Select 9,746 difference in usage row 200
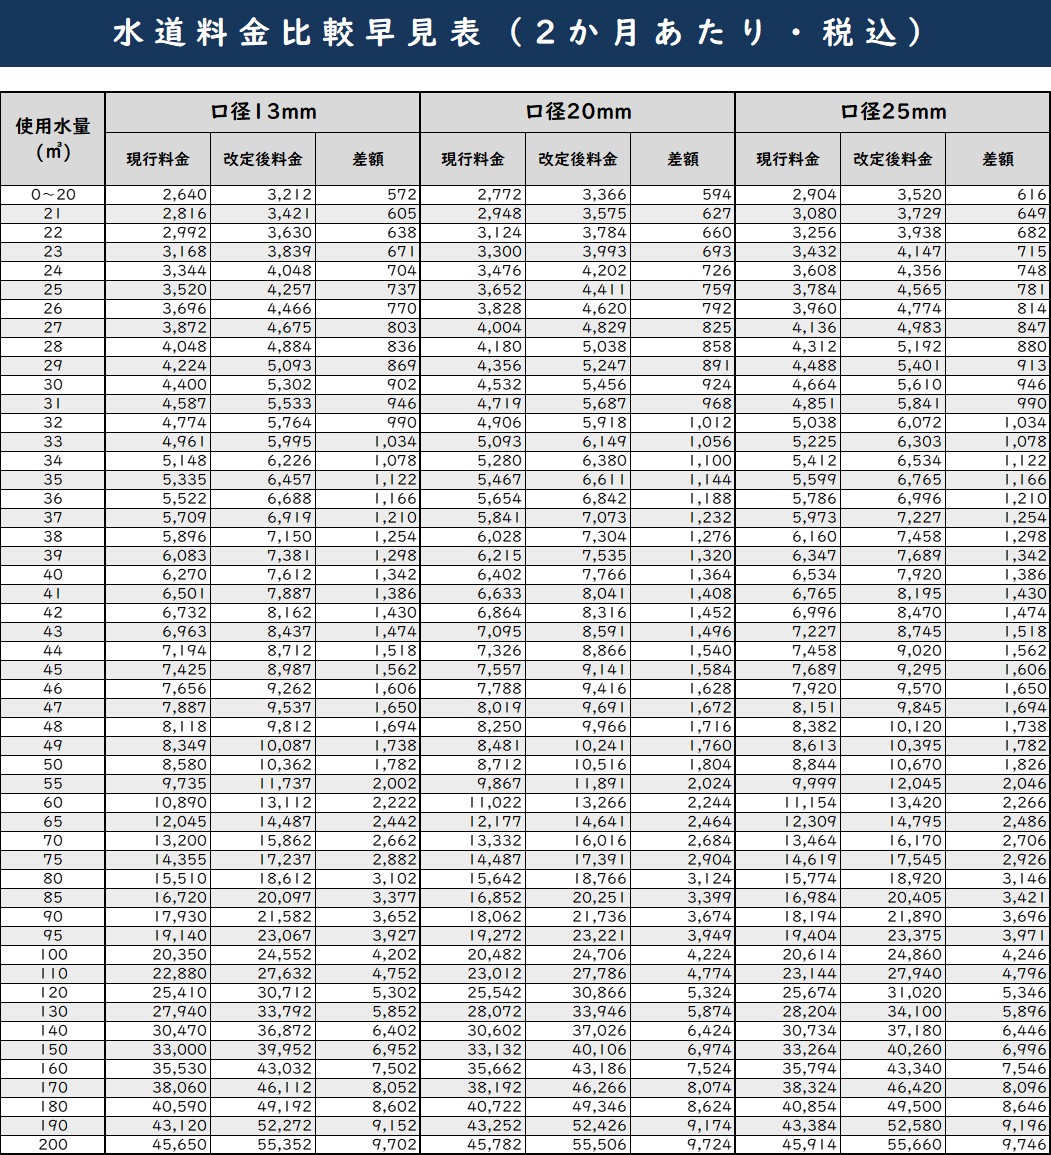1051x1155 pixels. pos(1025,1145)
